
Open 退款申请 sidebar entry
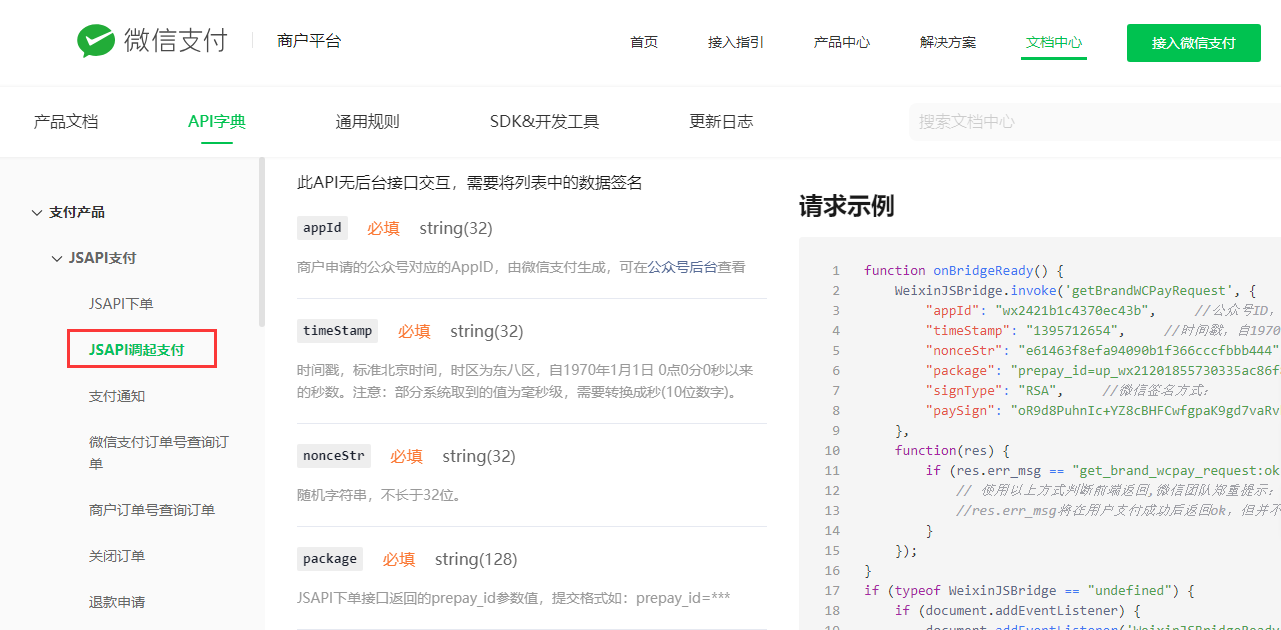tap(117, 602)
